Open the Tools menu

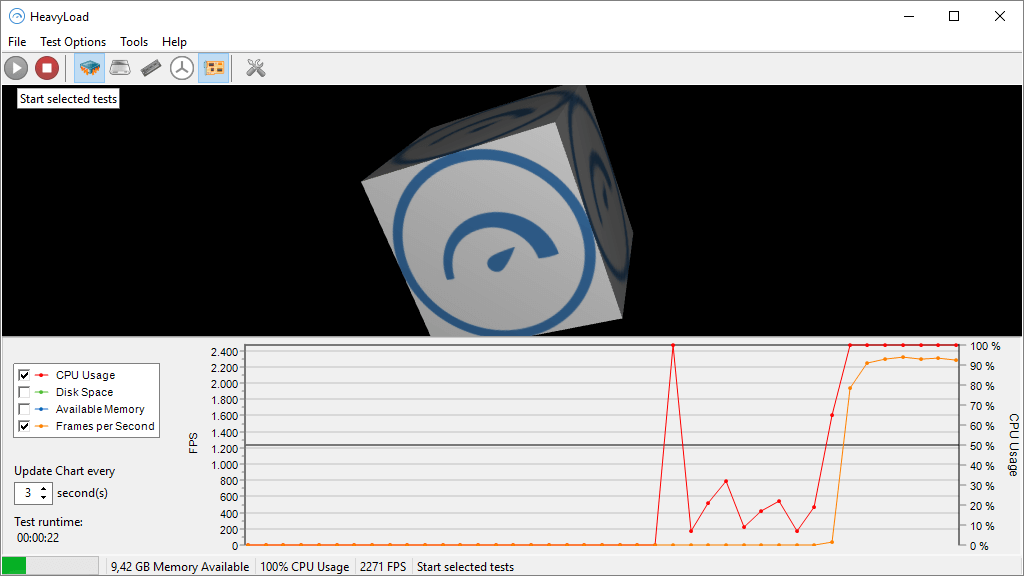pyautogui.click(x=134, y=42)
